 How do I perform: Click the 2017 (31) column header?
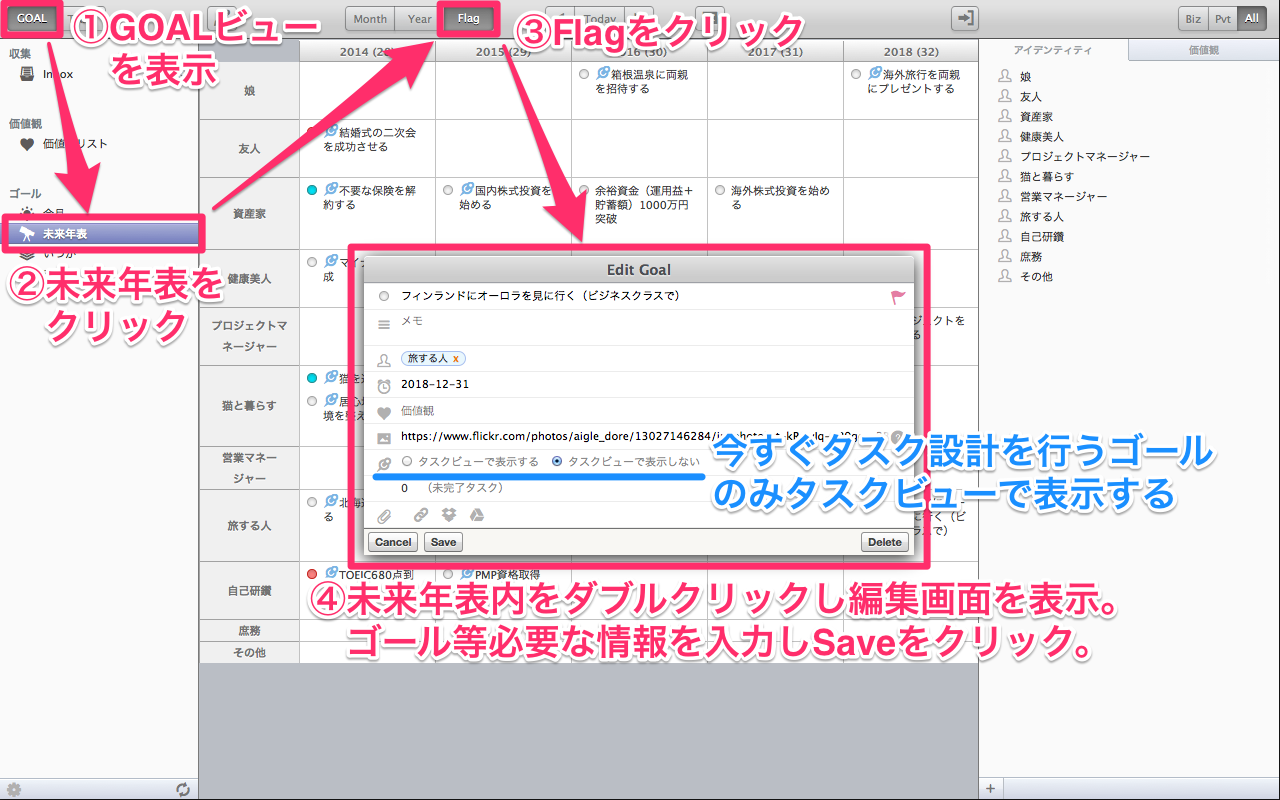pos(775,51)
